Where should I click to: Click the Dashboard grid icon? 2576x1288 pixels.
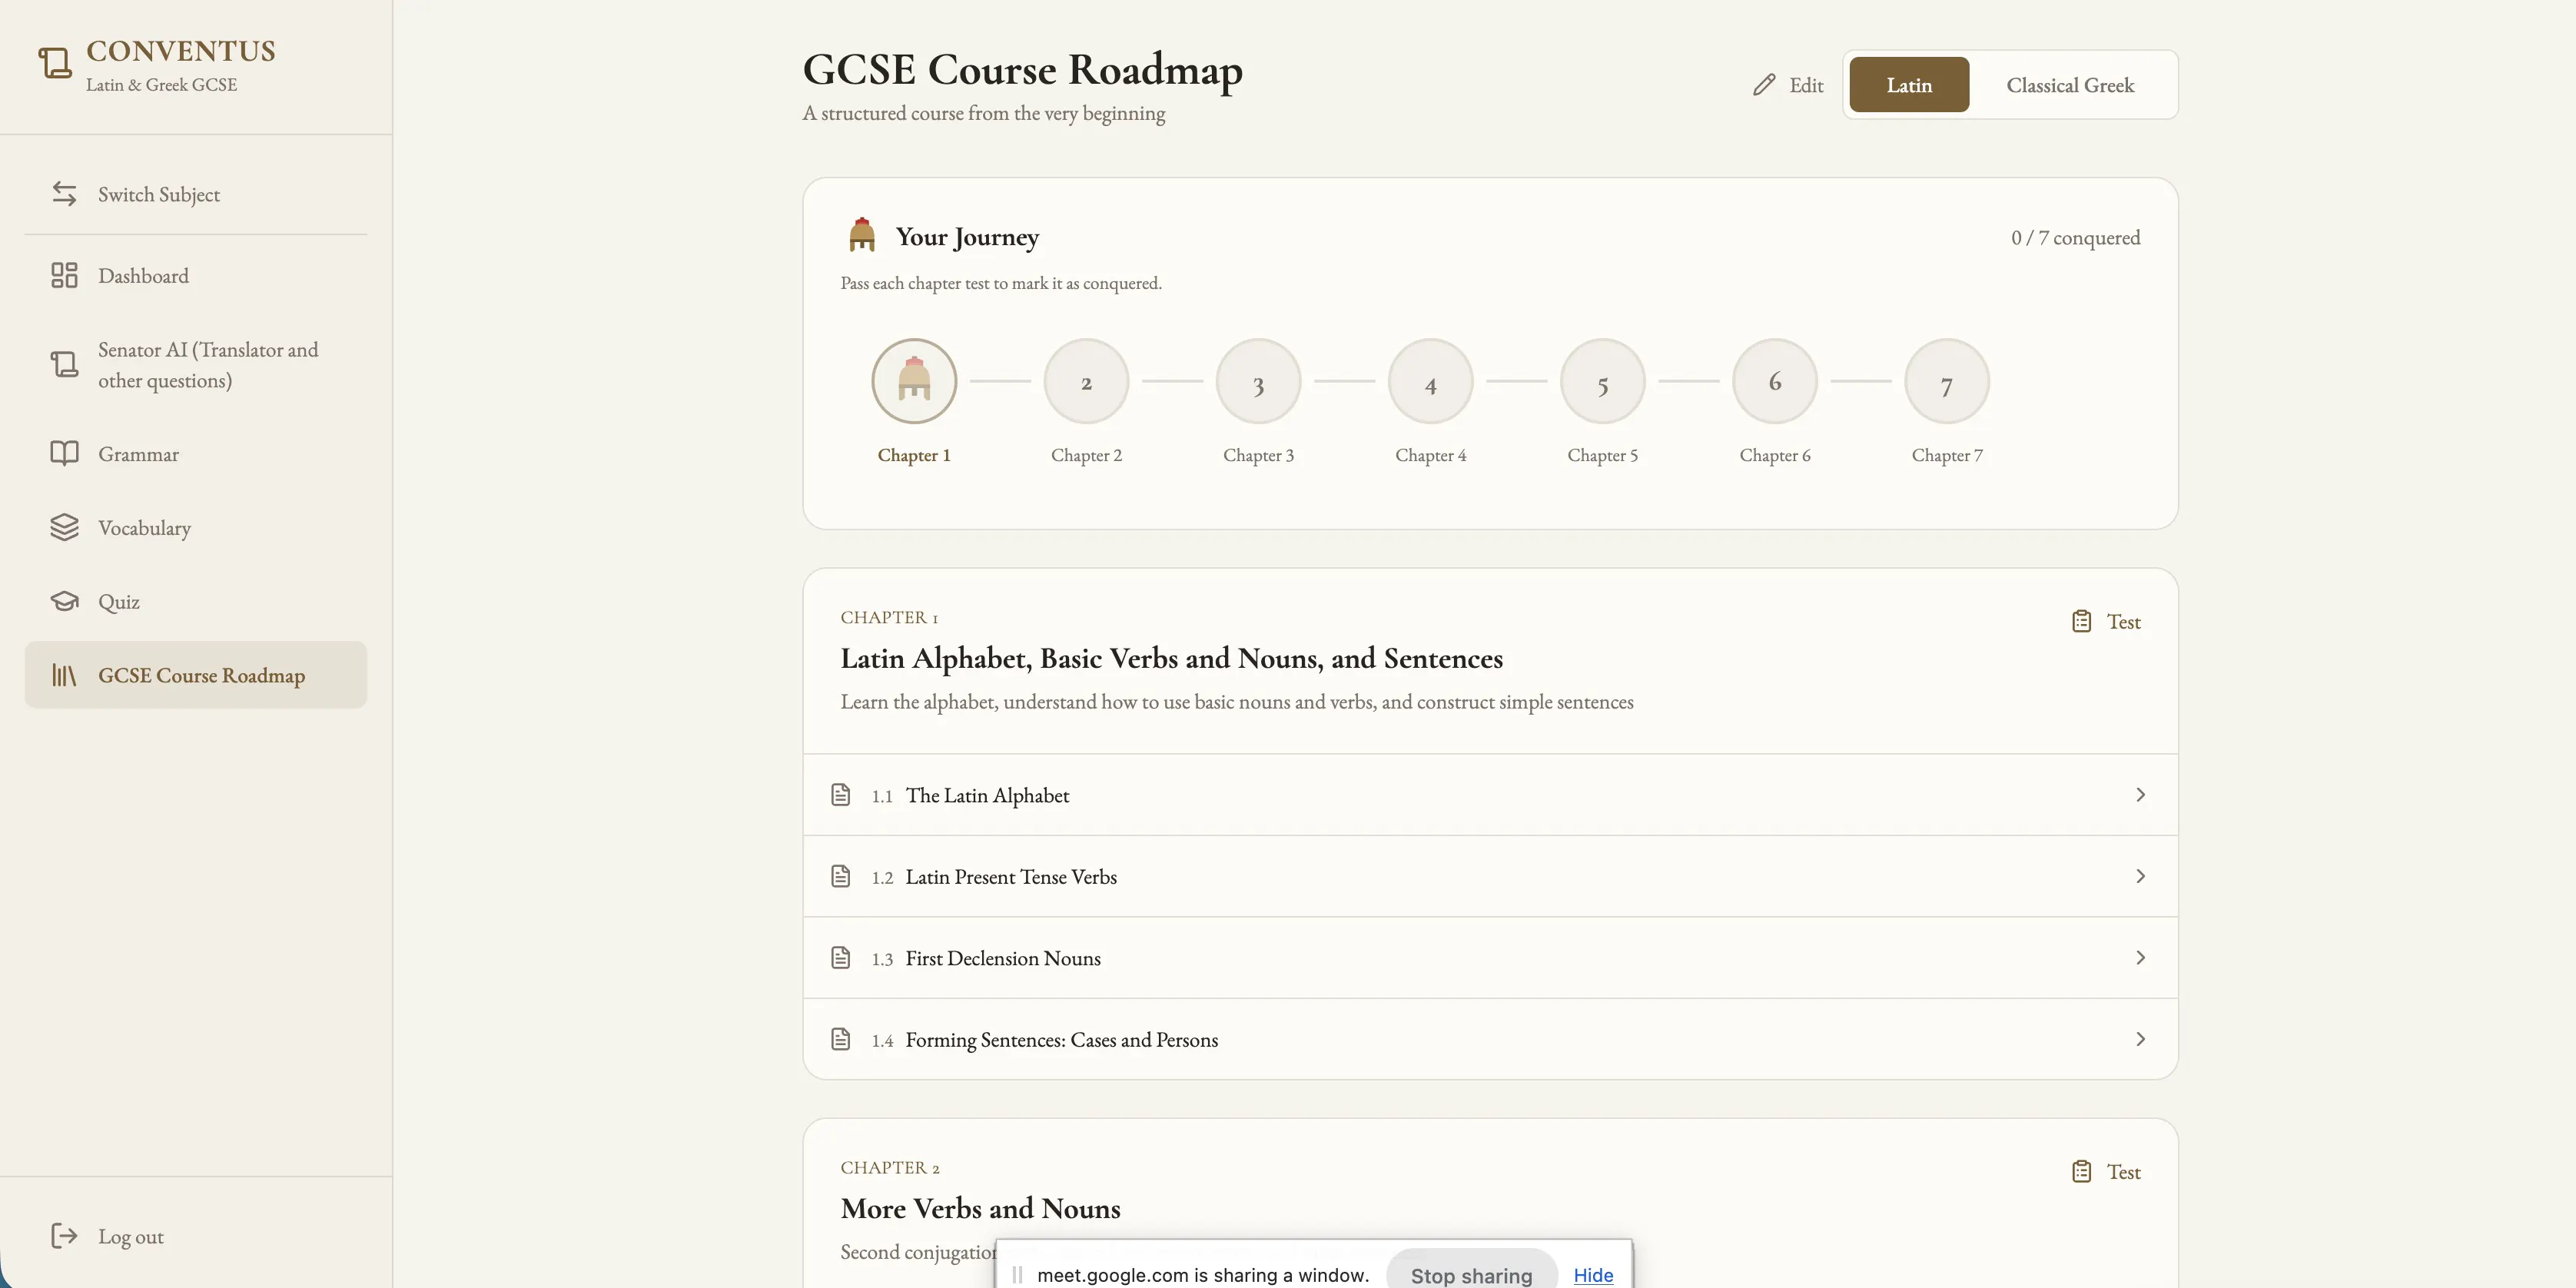click(x=64, y=276)
